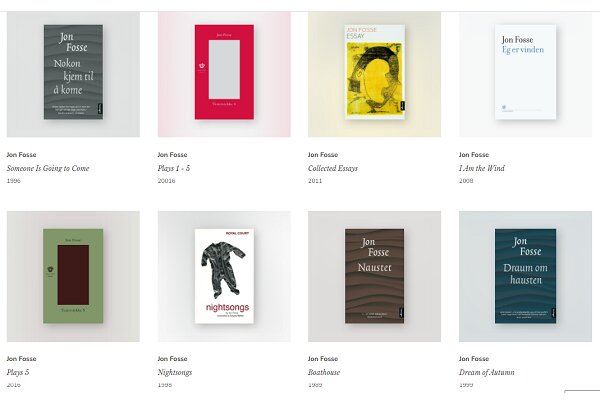Select the green Plays 5 book cover
600x400 pixels.
[73, 276]
